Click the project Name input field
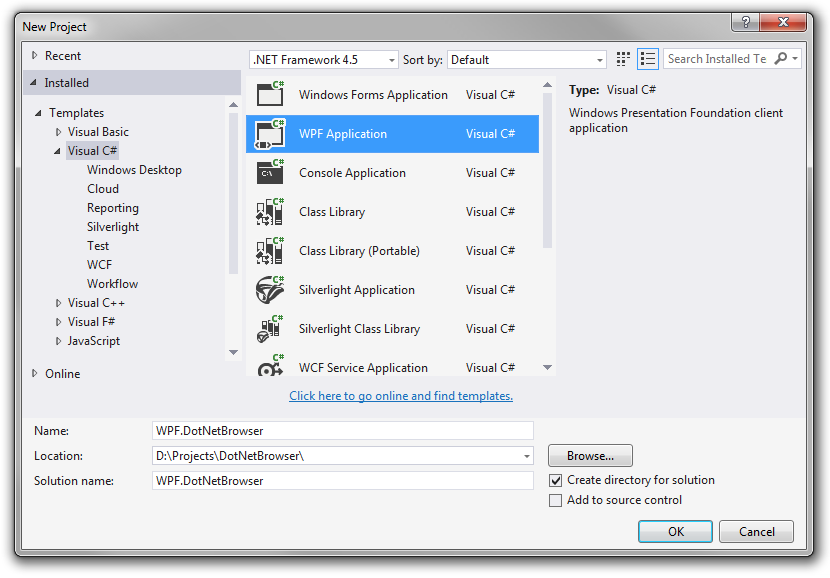The height and width of the screenshot is (578, 830). click(x=342, y=431)
